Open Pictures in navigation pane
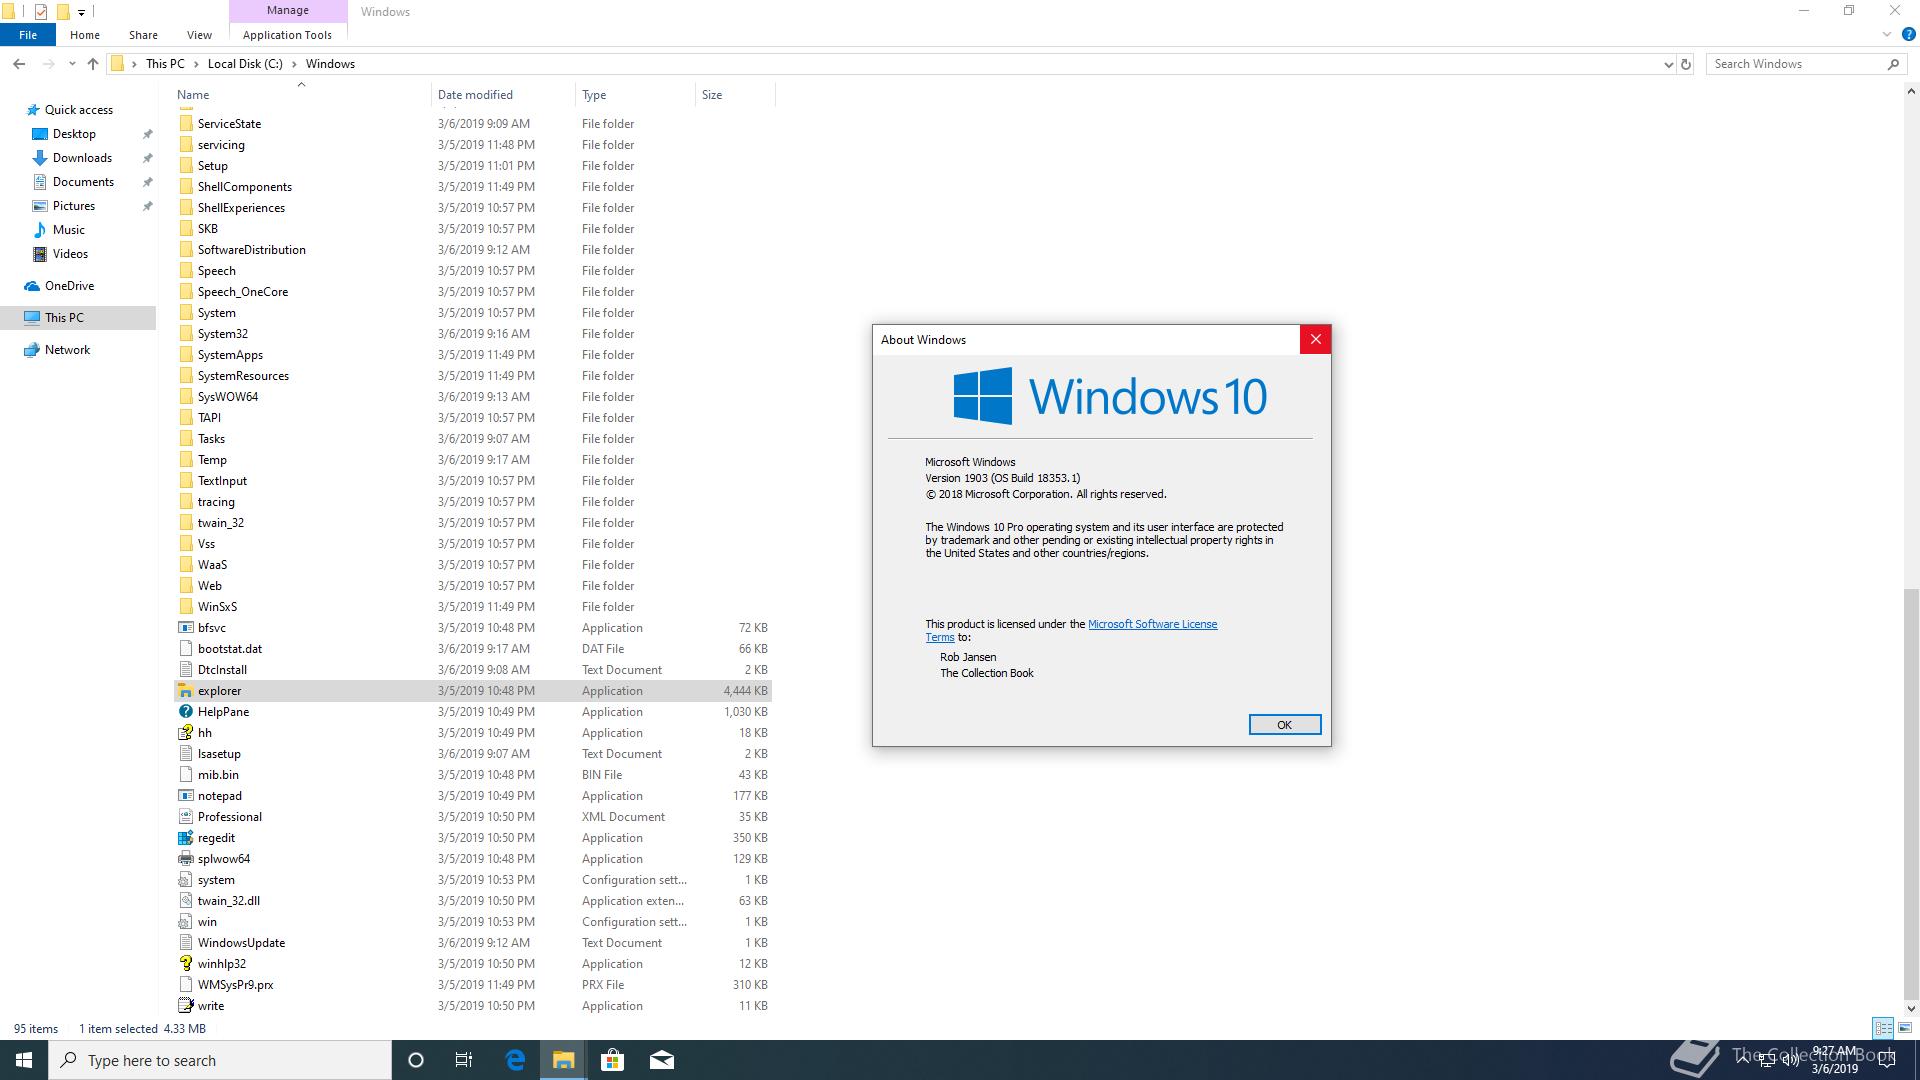The width and height of the screenshot is (1920, 1080). [x=74, y=206]
